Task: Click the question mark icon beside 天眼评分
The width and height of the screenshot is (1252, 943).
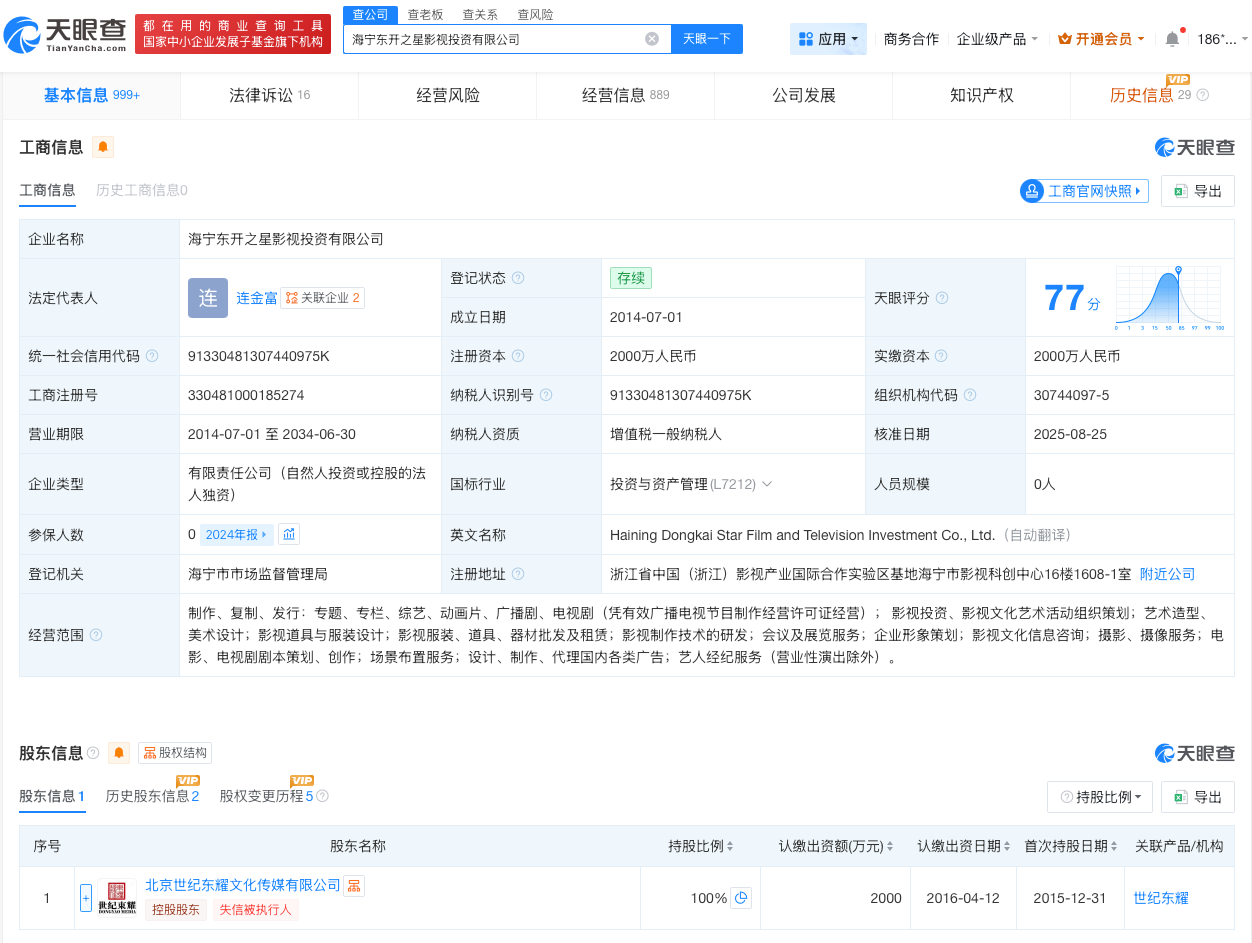Action: click(942, 297)
